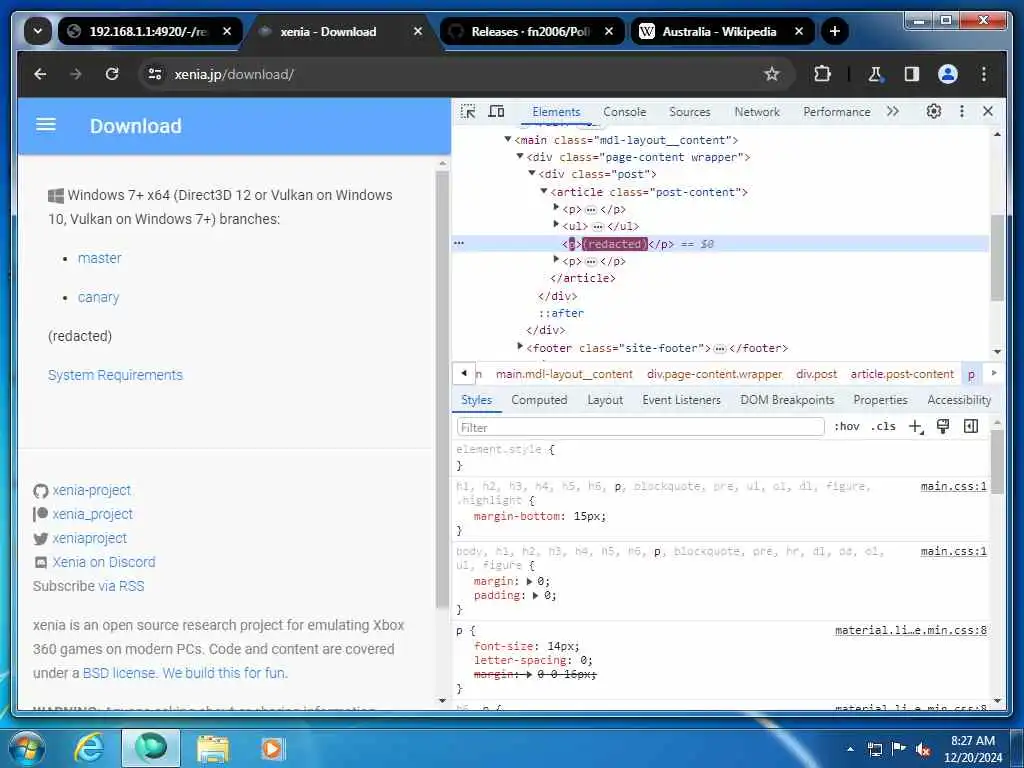Click the inspect element picker icon
Screen dimensions: 1024x768
click(x=468, y=112)
